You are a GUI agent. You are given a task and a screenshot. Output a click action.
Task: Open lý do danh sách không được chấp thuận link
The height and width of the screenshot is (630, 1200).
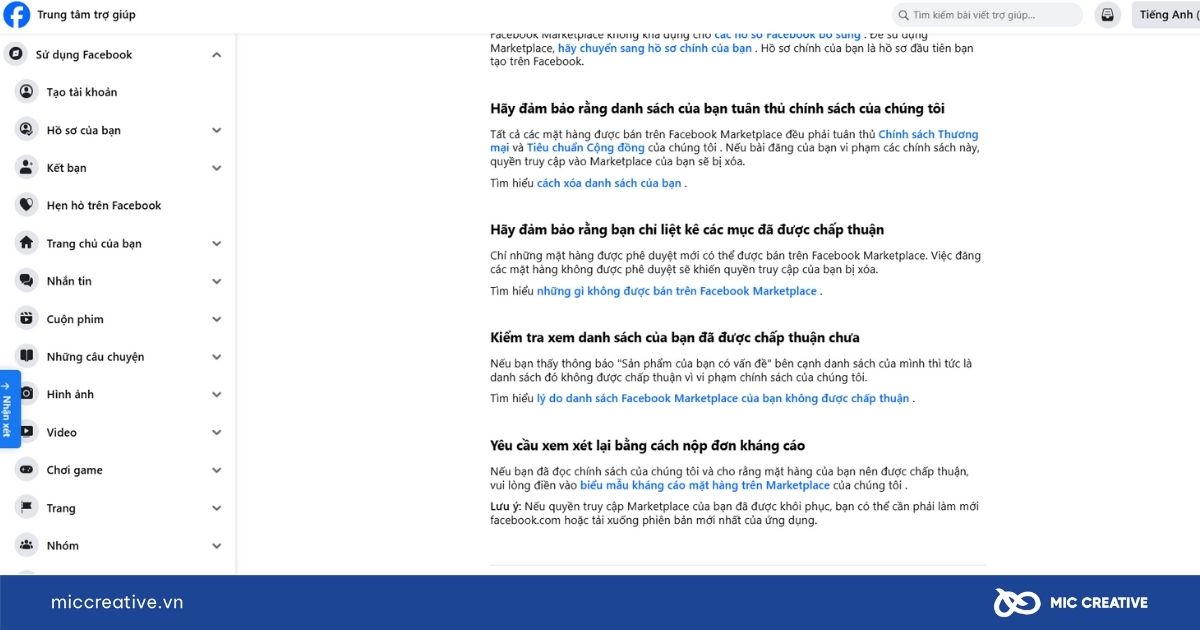tap(723, 398)
